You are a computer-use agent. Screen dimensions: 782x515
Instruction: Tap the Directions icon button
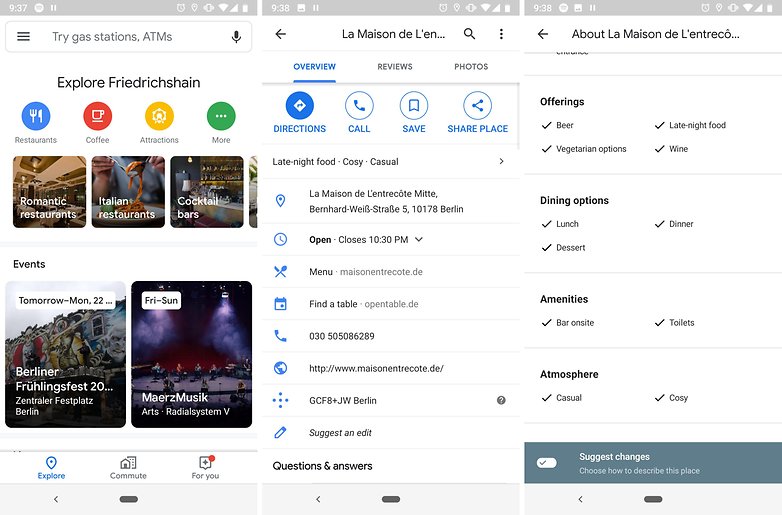tap(300, 105)
